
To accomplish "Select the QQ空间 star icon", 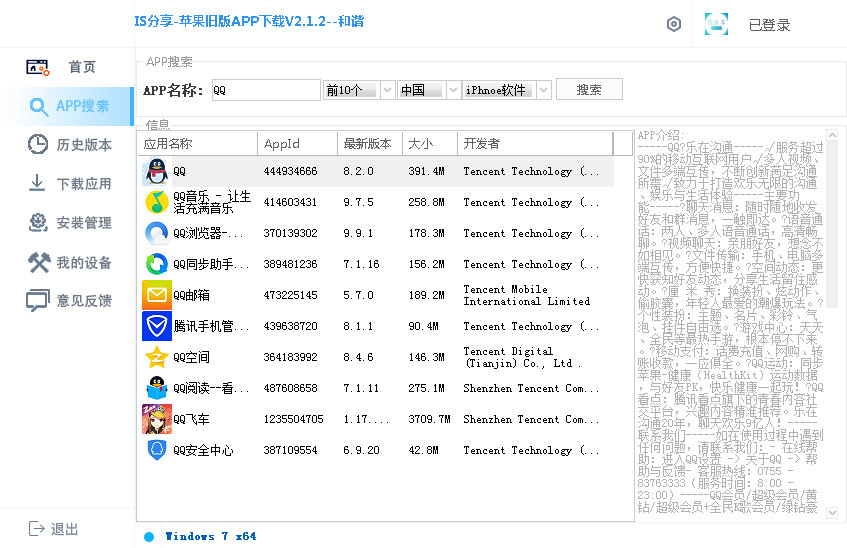I will (156, 357).
